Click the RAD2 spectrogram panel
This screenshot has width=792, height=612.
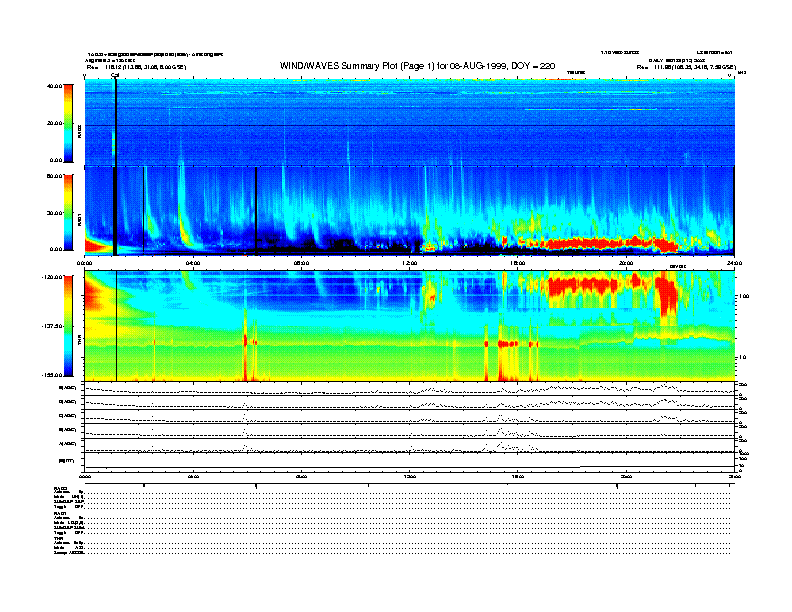tap(409, 122)
